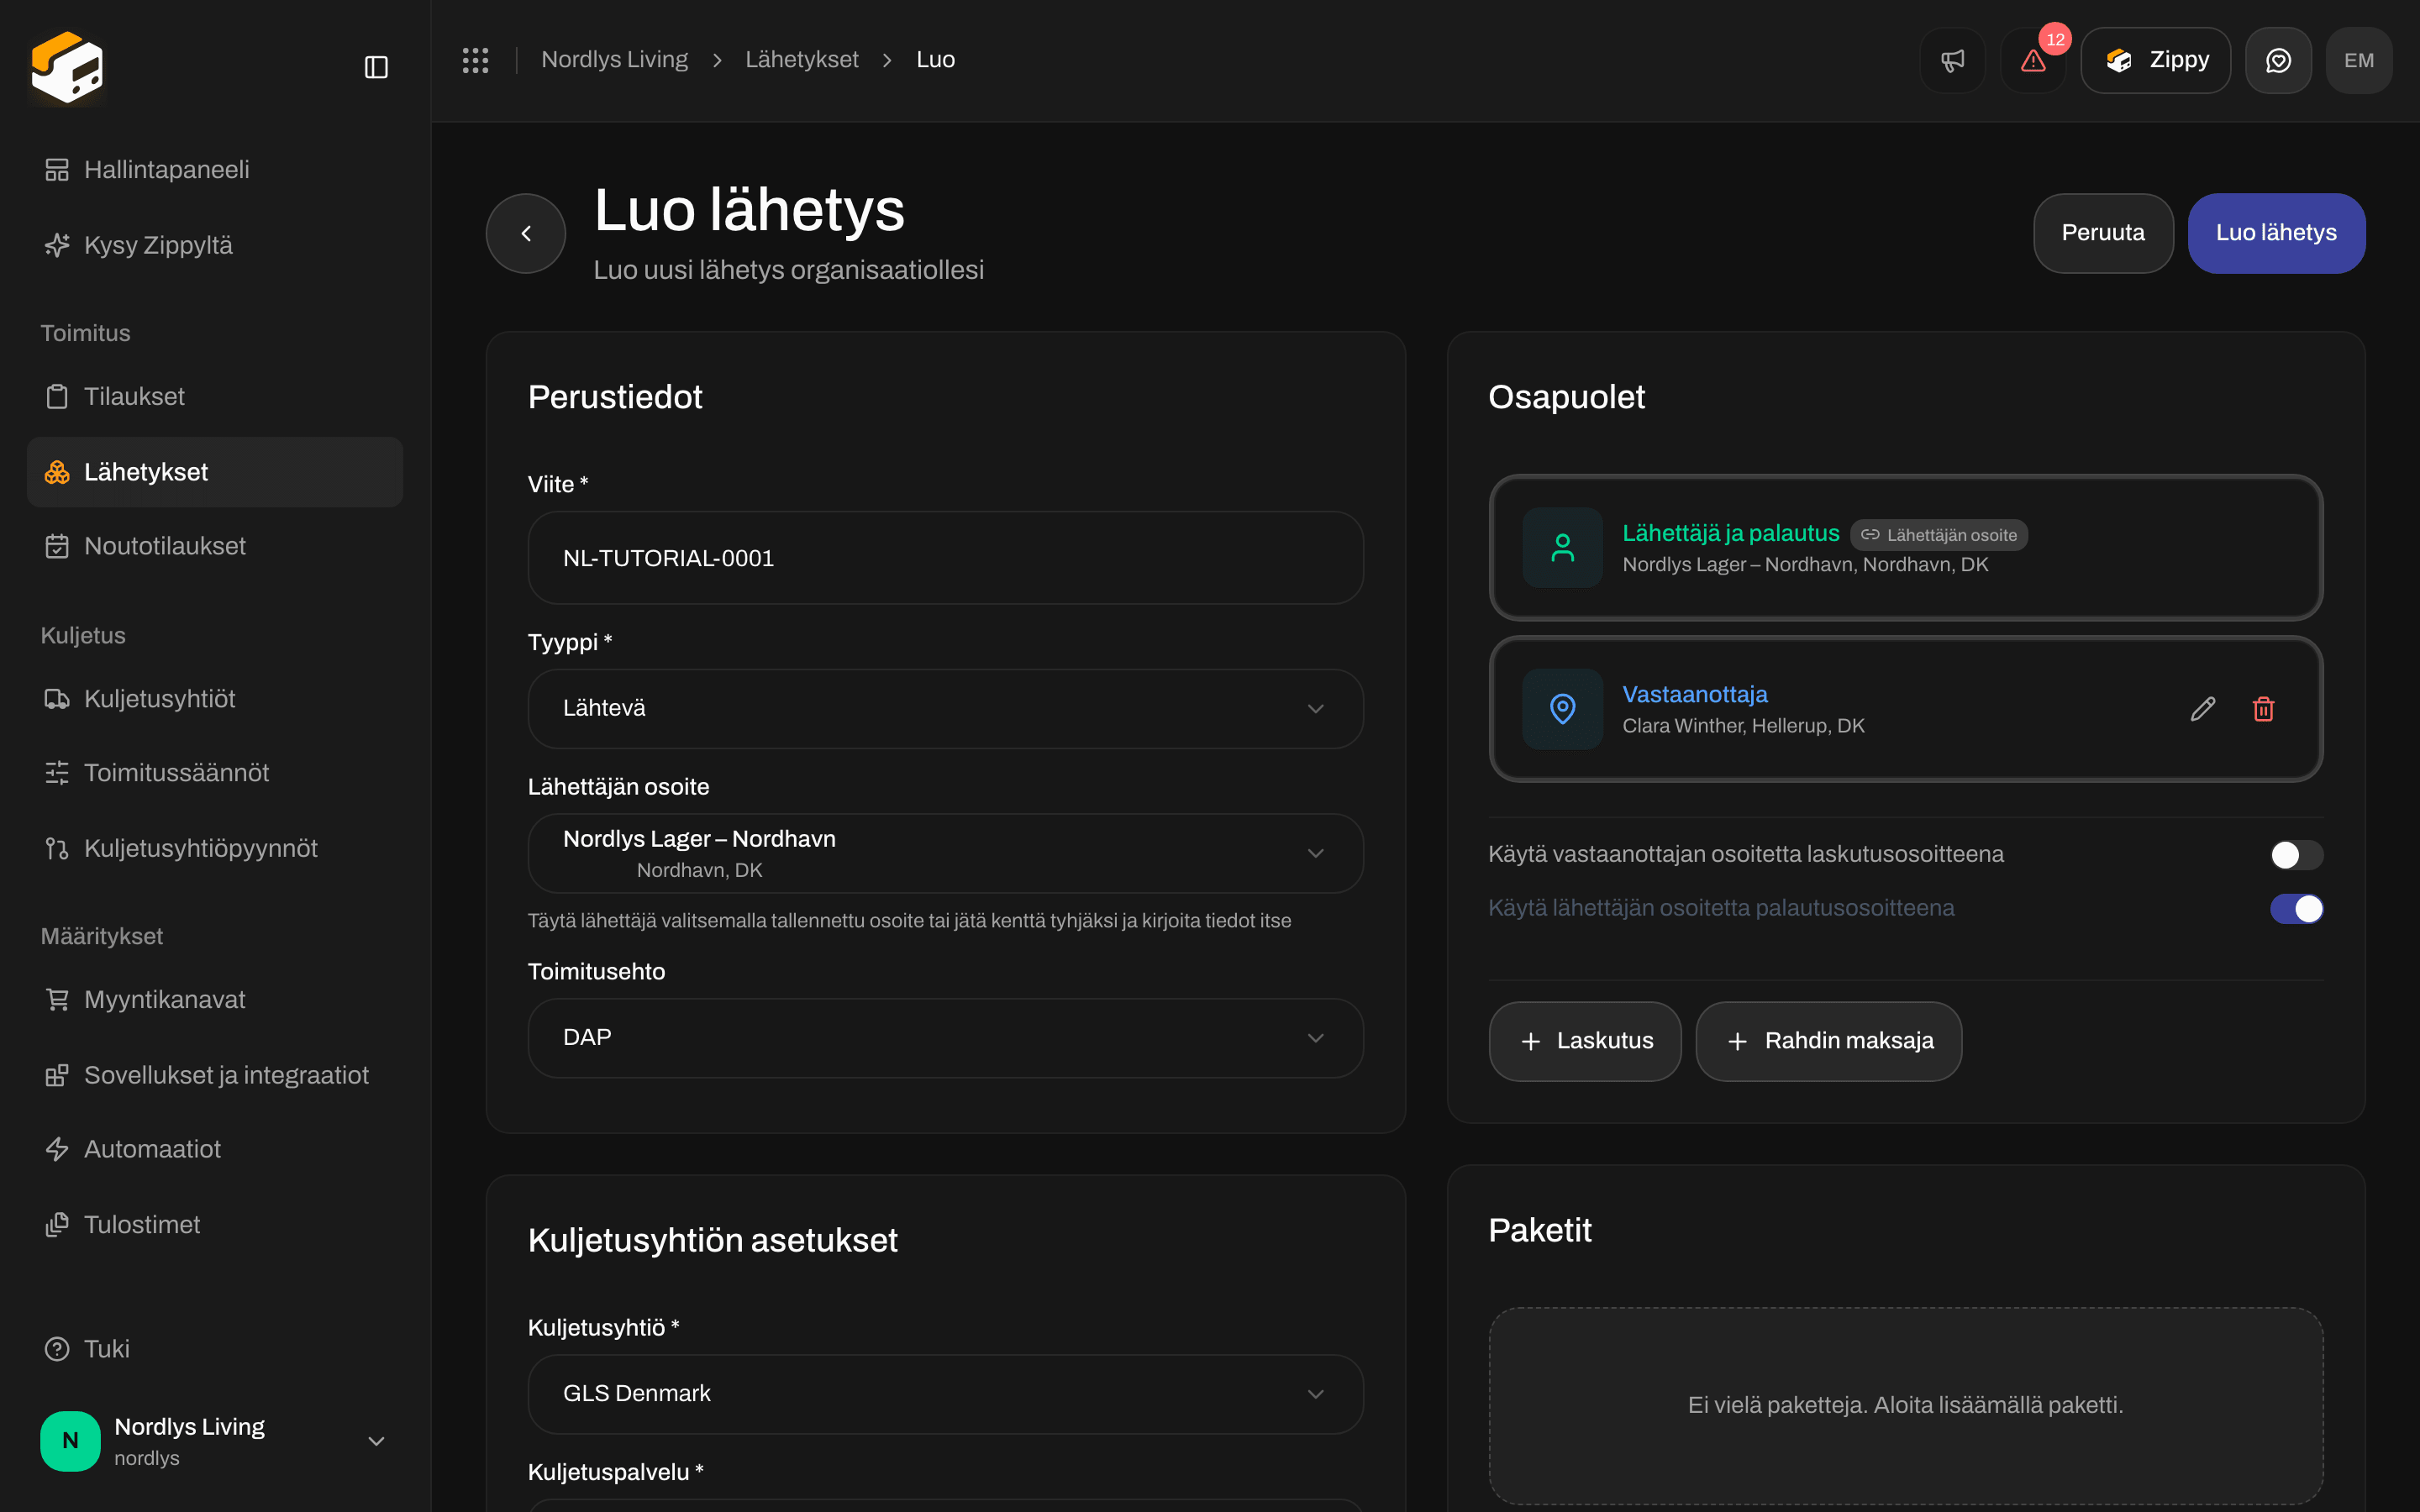This screenshot has height=1512, width=2420.
Task: Open Toimitussäännöt in the sidebar
Action: point(215,773)
